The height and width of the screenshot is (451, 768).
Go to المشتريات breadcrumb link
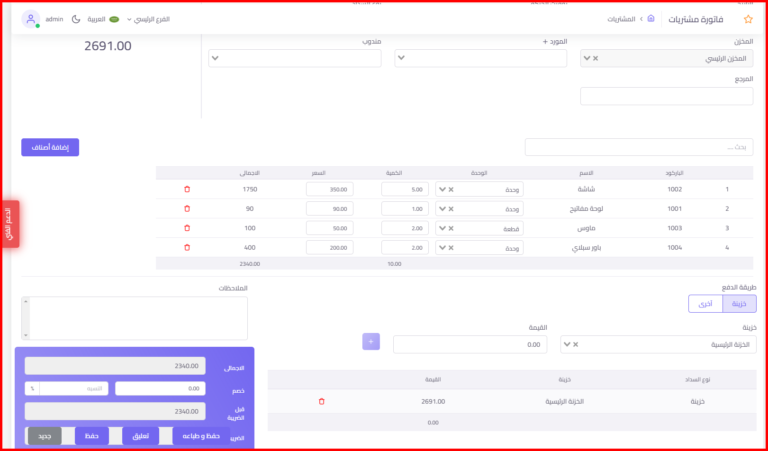pyautogui.click(x=622, y=19)
